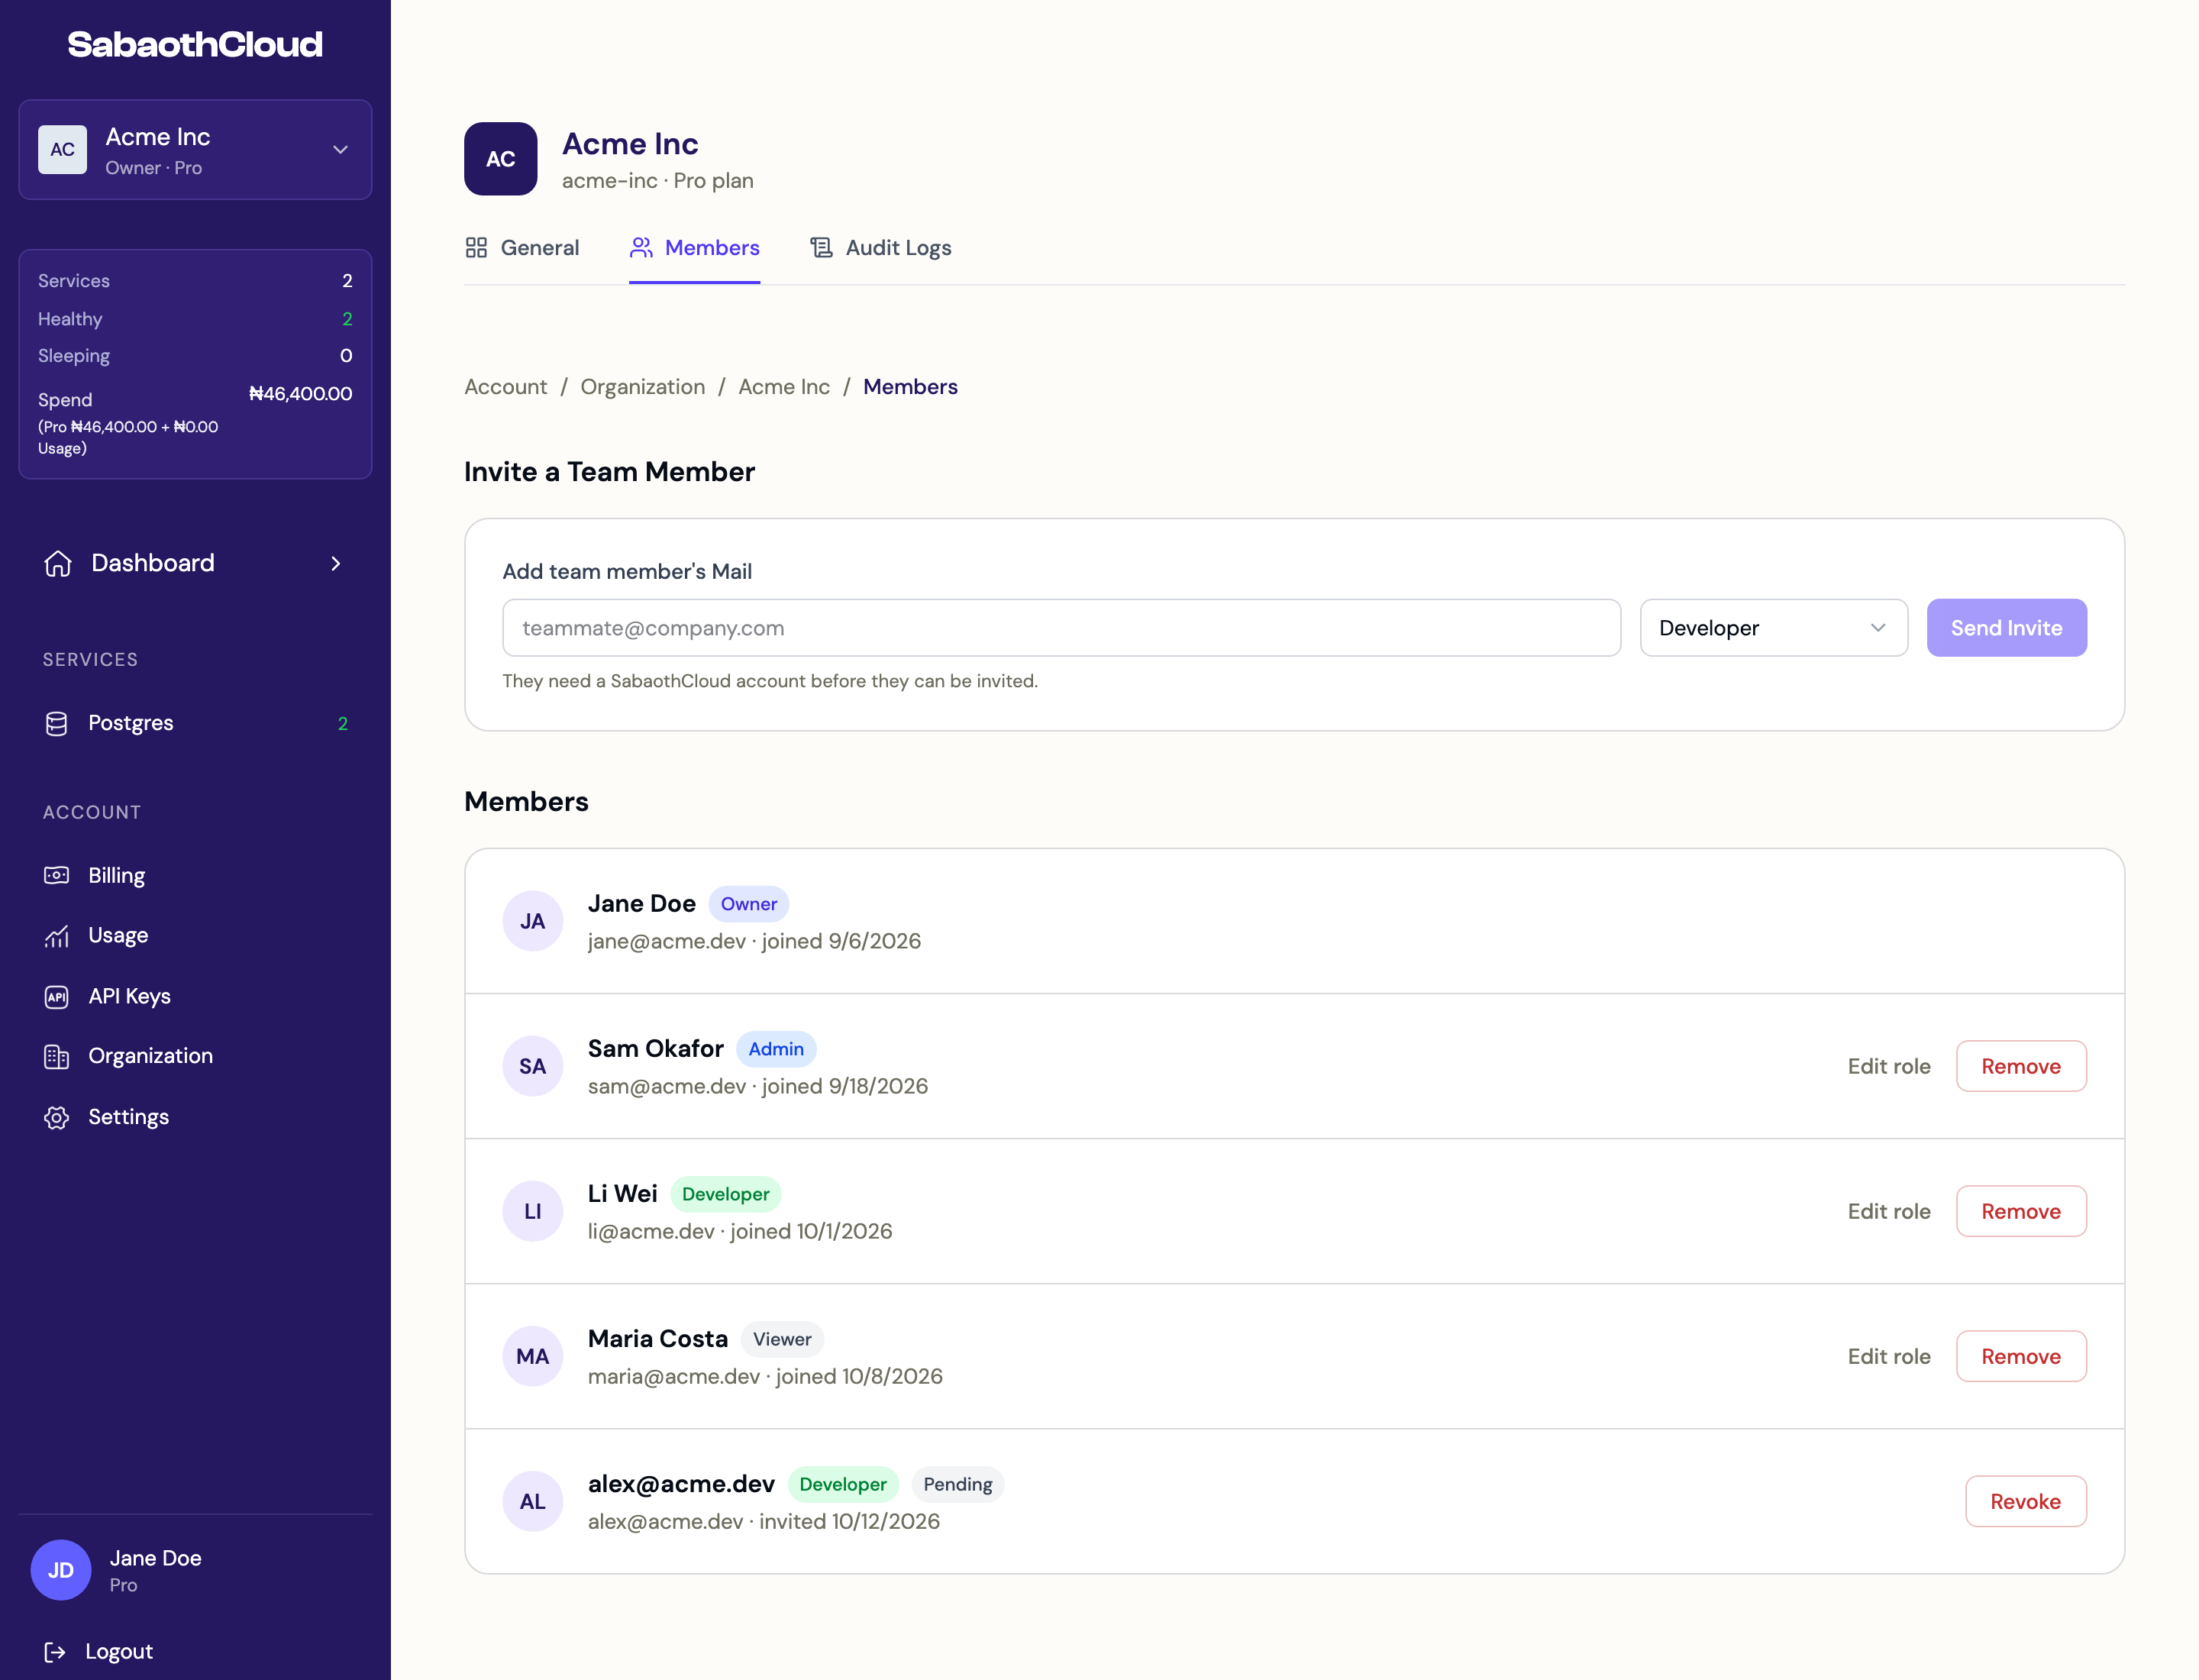Screen dimensions: 2199x1680
Task: Click the Audit Logs scroll icon
Action: tap(821, 248)
